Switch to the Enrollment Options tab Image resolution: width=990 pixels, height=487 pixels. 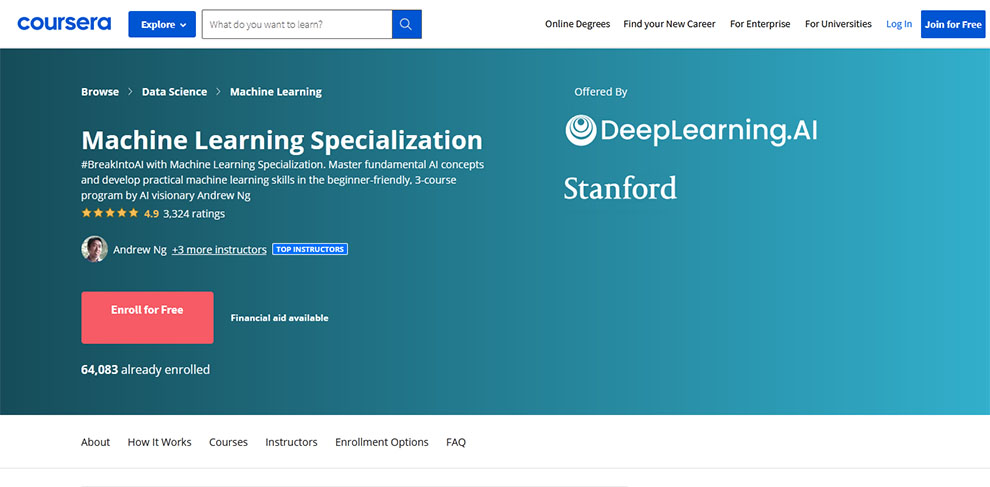click(381, 442)
